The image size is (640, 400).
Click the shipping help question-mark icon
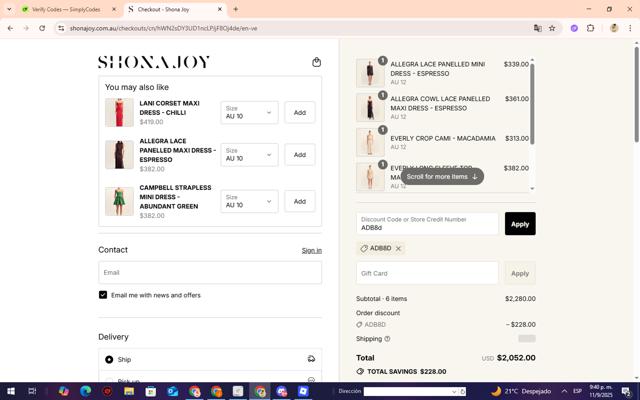(x=387, y=339)
